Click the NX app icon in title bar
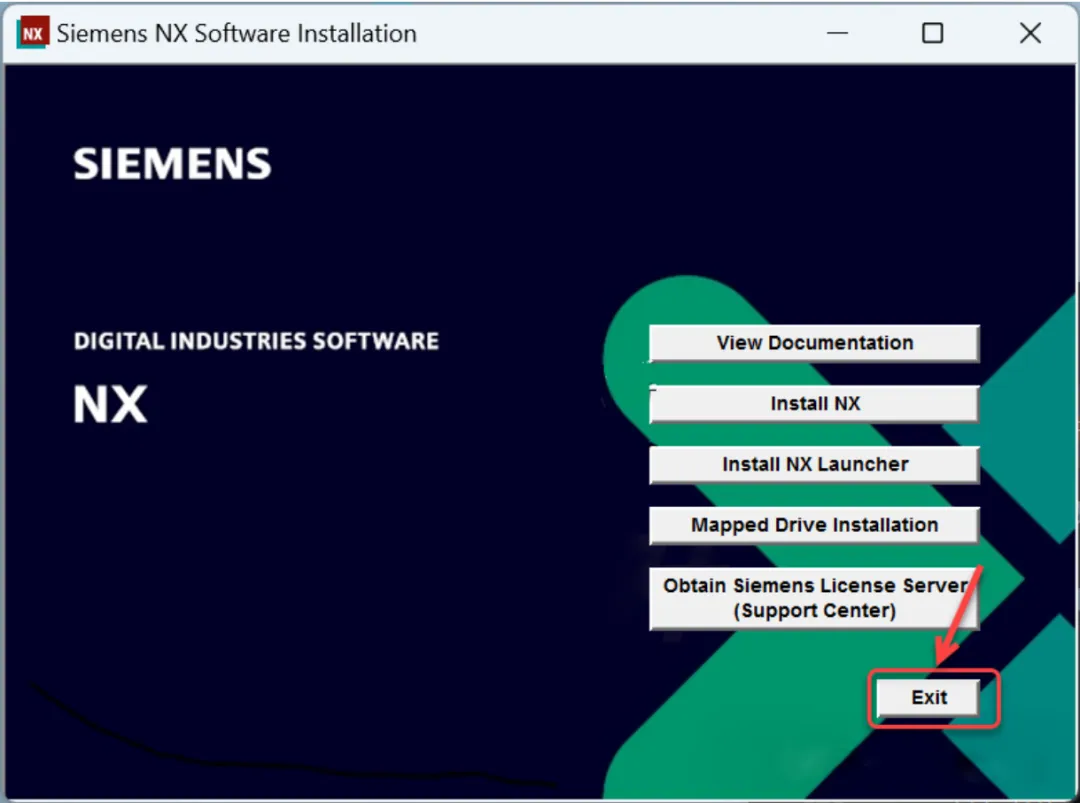Viewport: 1080px width, 803px height. 32,33
